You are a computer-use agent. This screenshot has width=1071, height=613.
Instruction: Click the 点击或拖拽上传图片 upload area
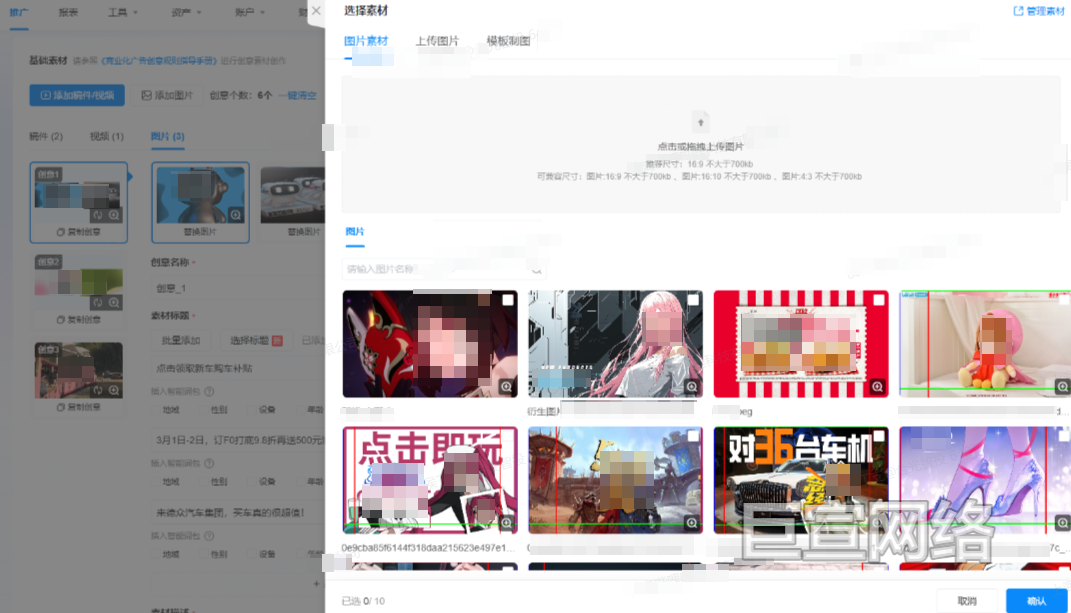click(x=701, y=145)
